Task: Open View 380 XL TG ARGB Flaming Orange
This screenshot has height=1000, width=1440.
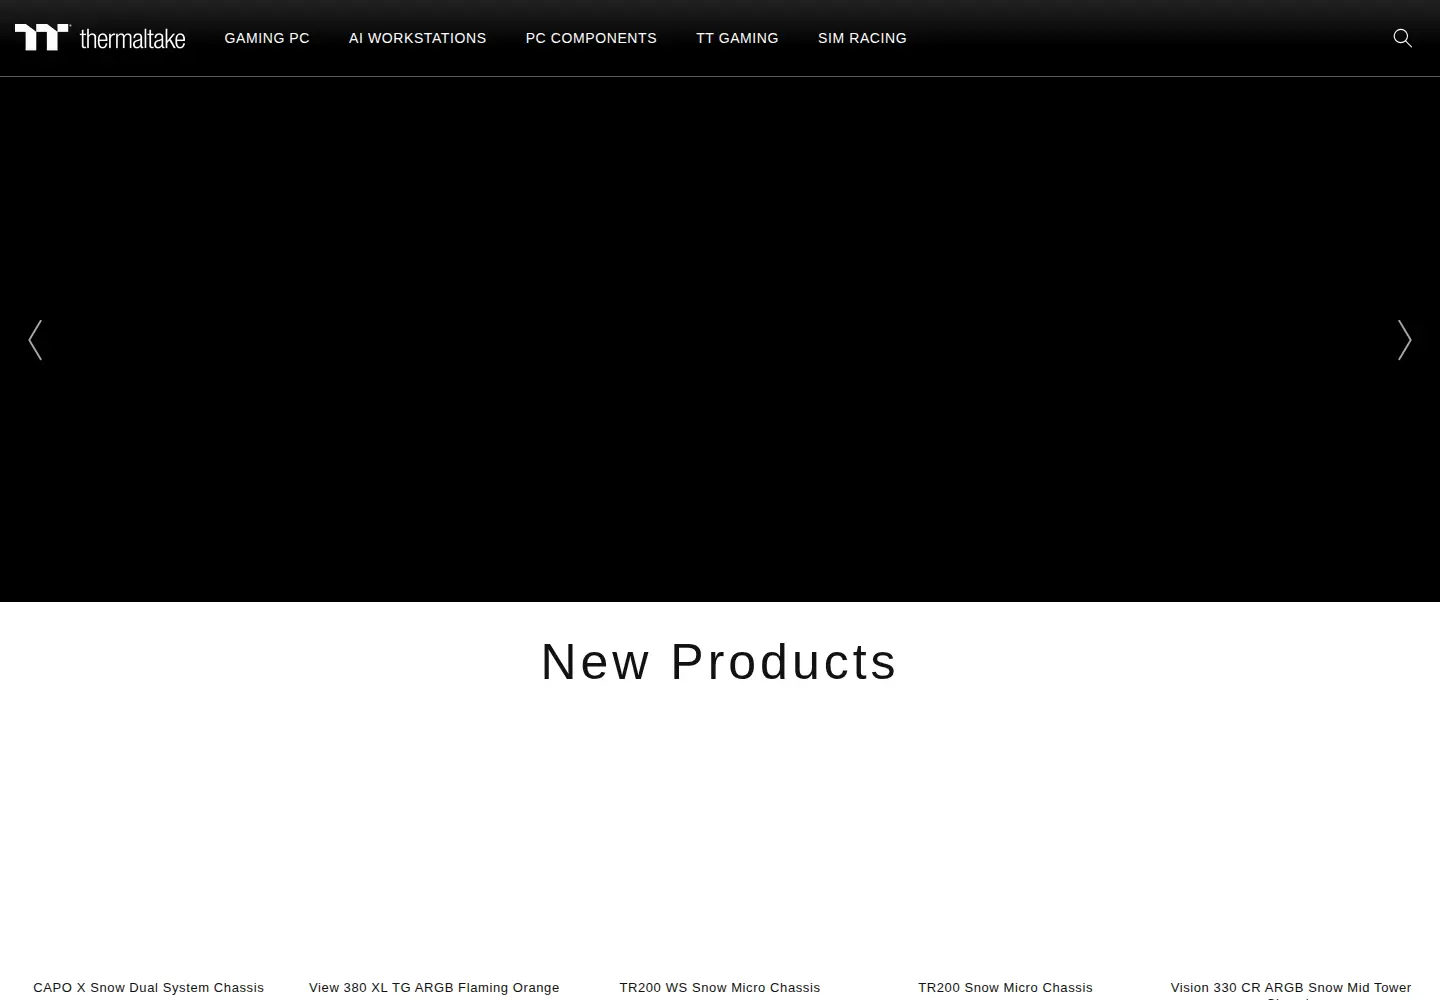Action: [434, 987]
